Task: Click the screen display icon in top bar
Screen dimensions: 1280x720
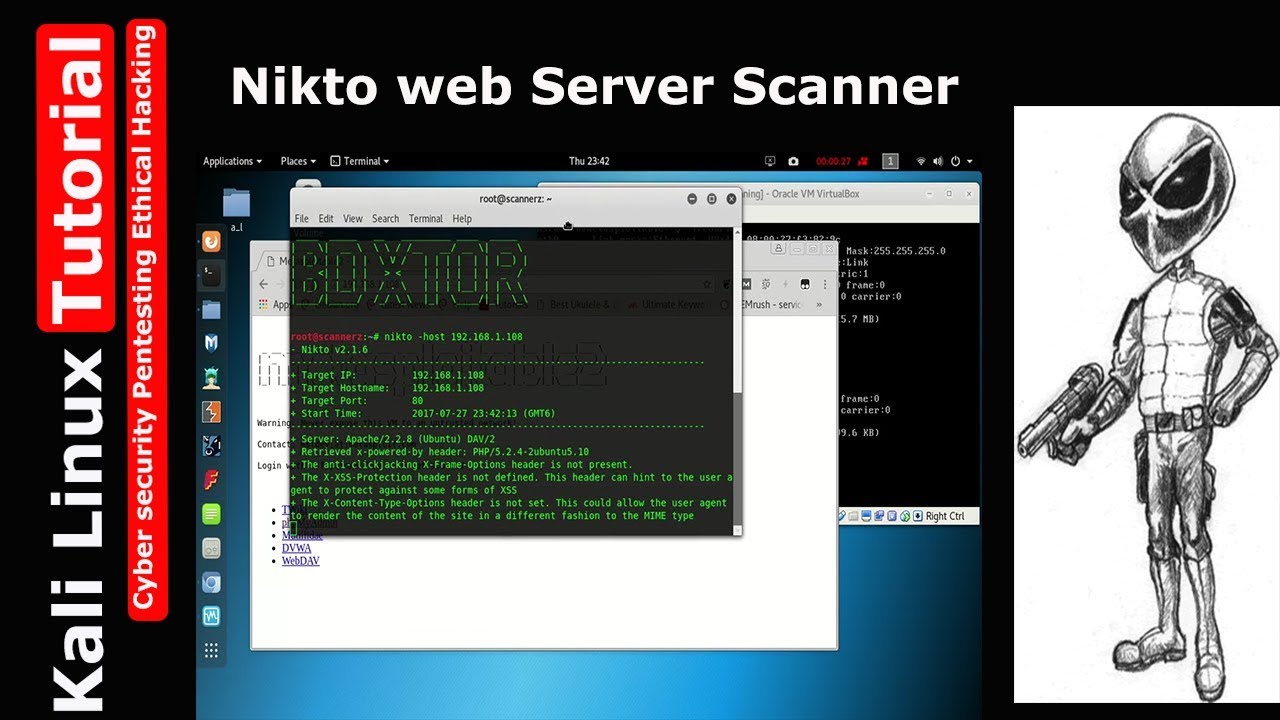Action: point(770,161)
